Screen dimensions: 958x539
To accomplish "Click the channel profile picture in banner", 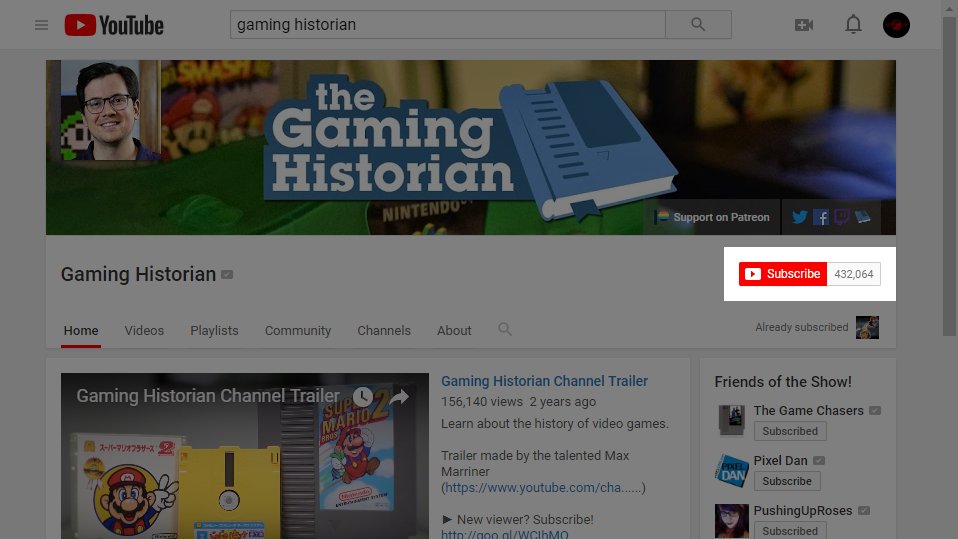I will 109,110.
